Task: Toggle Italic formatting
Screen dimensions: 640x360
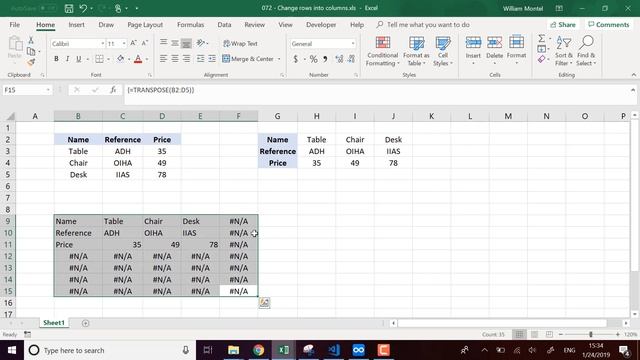Action: [x=67, y=59]
